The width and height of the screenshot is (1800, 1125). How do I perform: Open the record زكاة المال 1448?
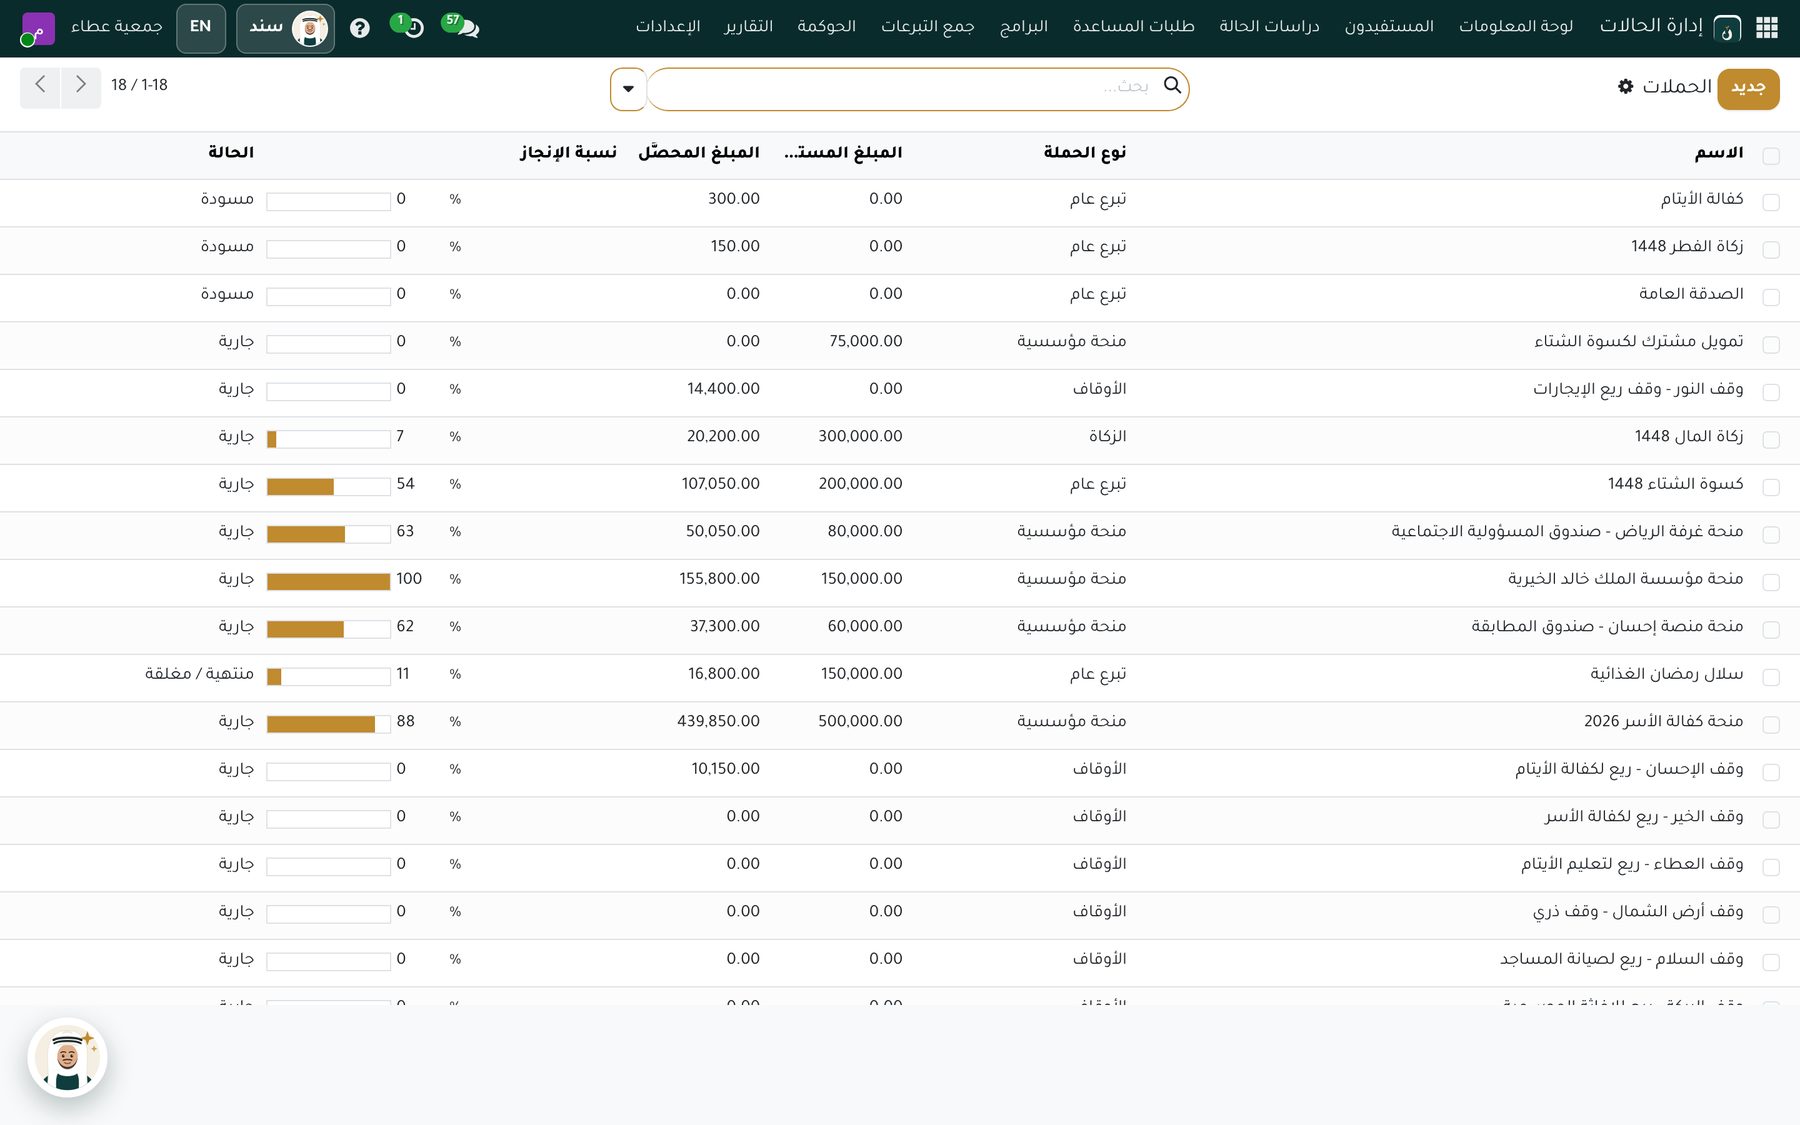pyautogui.click(x=1689, y=436)
